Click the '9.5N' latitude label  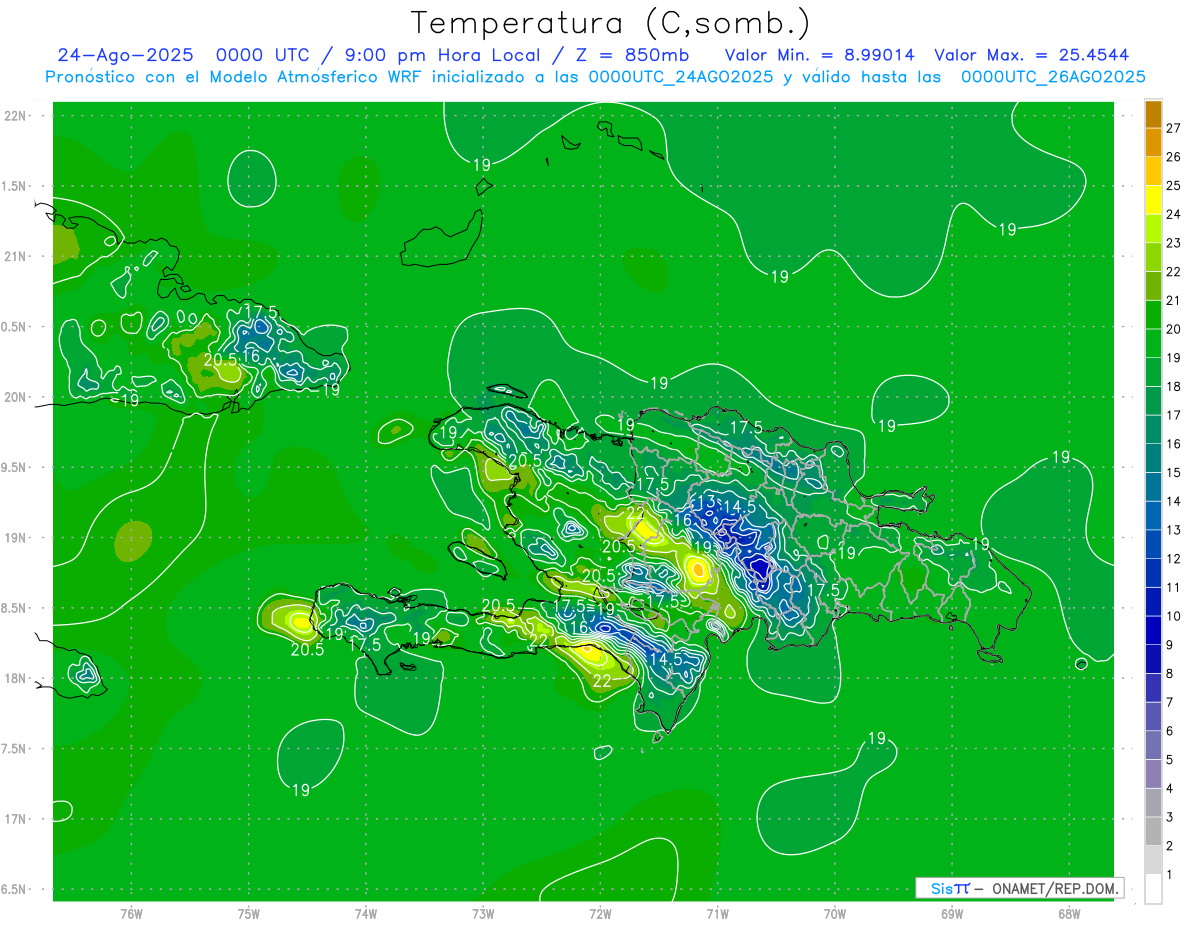click(x=15, y=468)
